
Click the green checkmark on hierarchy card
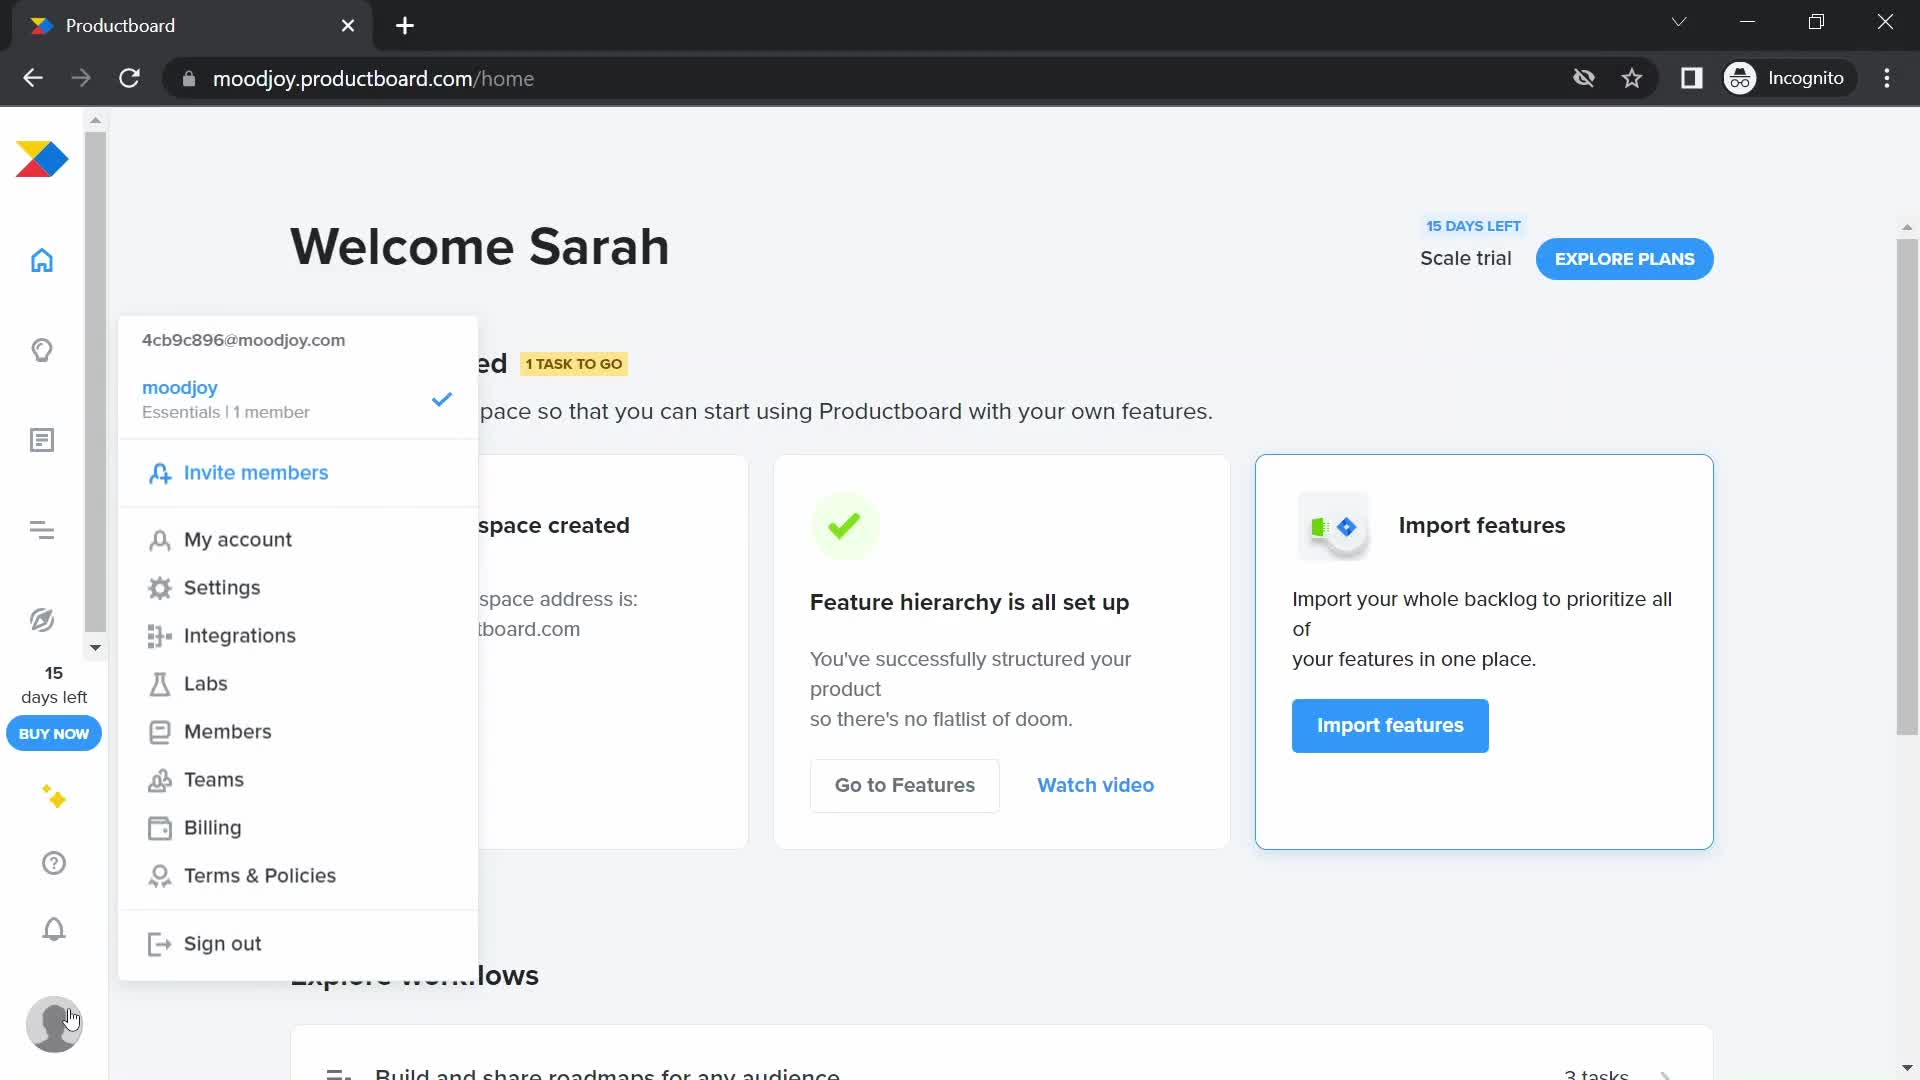click(845, 525)
